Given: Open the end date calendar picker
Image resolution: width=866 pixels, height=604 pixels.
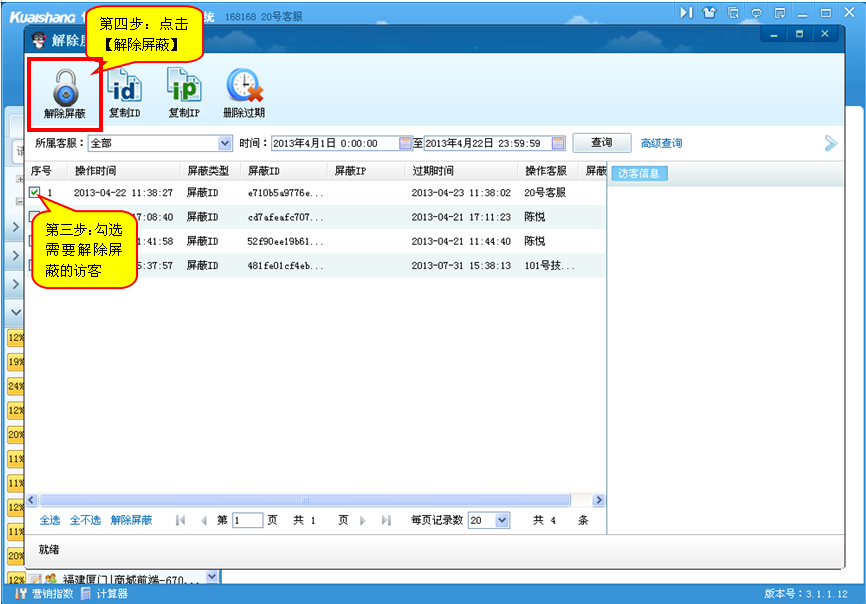Looking at the screenshot, I should coord(558,143).
